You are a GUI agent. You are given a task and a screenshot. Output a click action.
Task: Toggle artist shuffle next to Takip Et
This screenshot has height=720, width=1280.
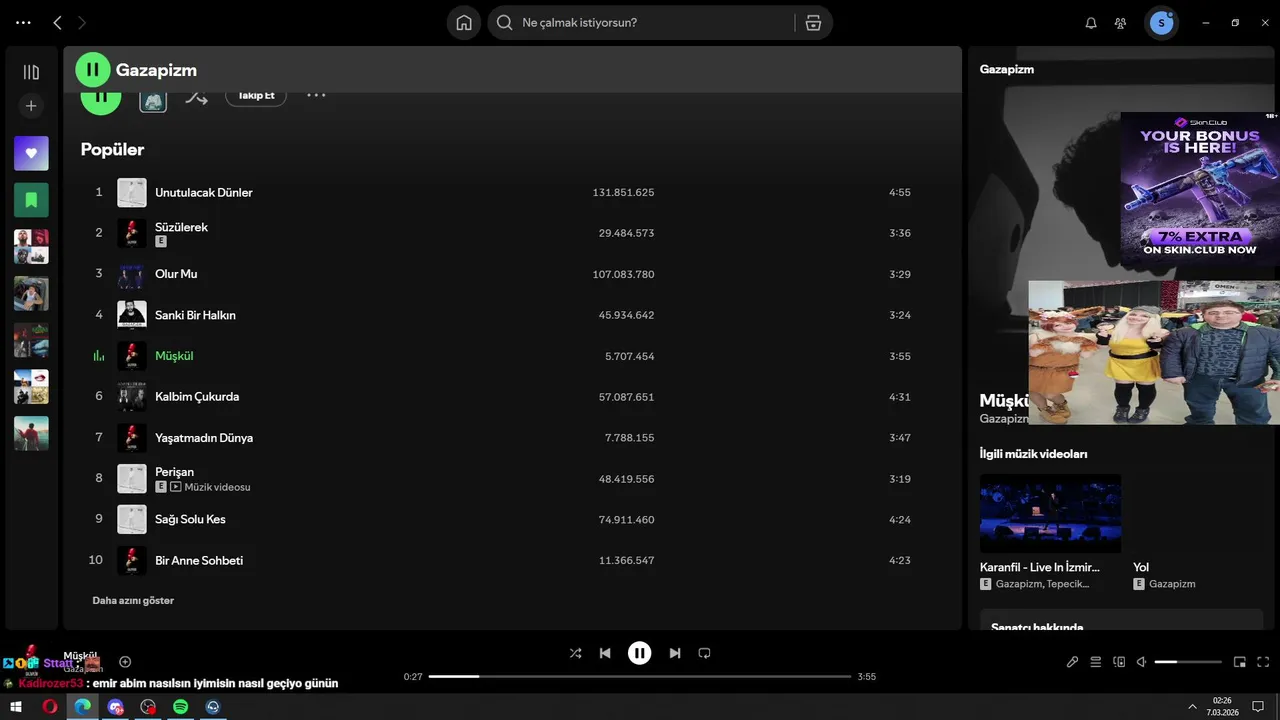(196, 97)
